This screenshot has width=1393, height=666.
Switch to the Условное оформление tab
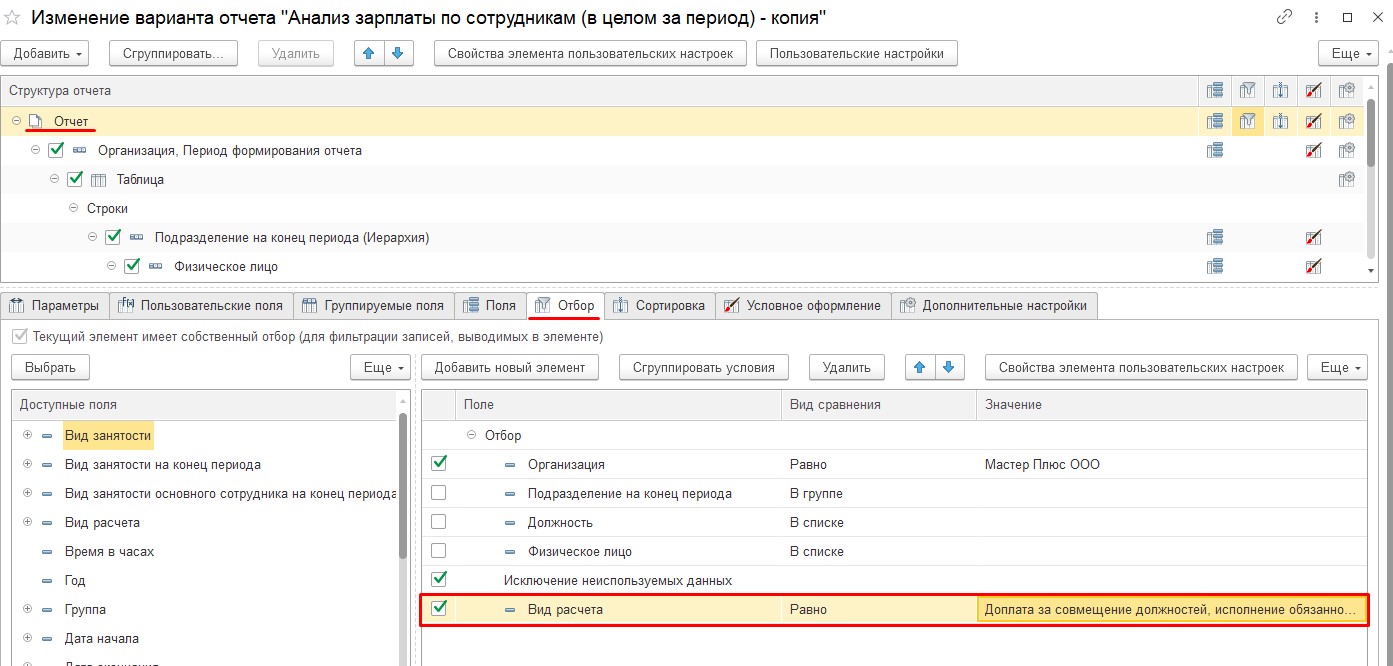pos(801,305)
